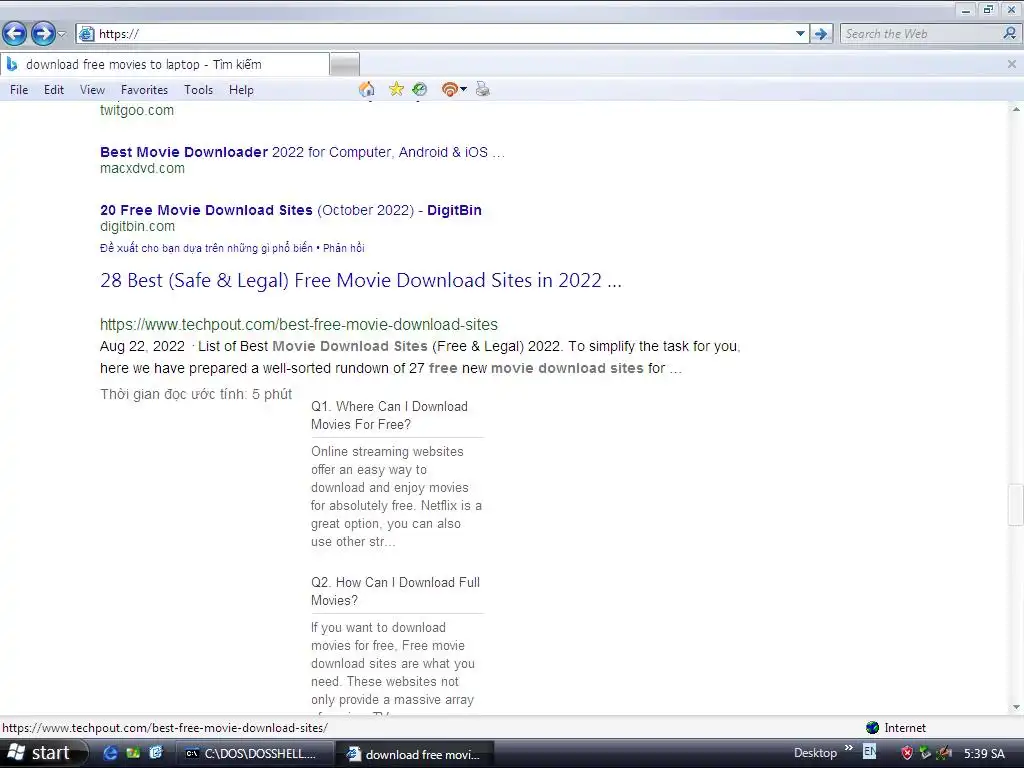The height and width of the screenshot is (768, 1024).
Task: Open 28 Best Free Movie Download Sites result
Action: pos(360,280)
